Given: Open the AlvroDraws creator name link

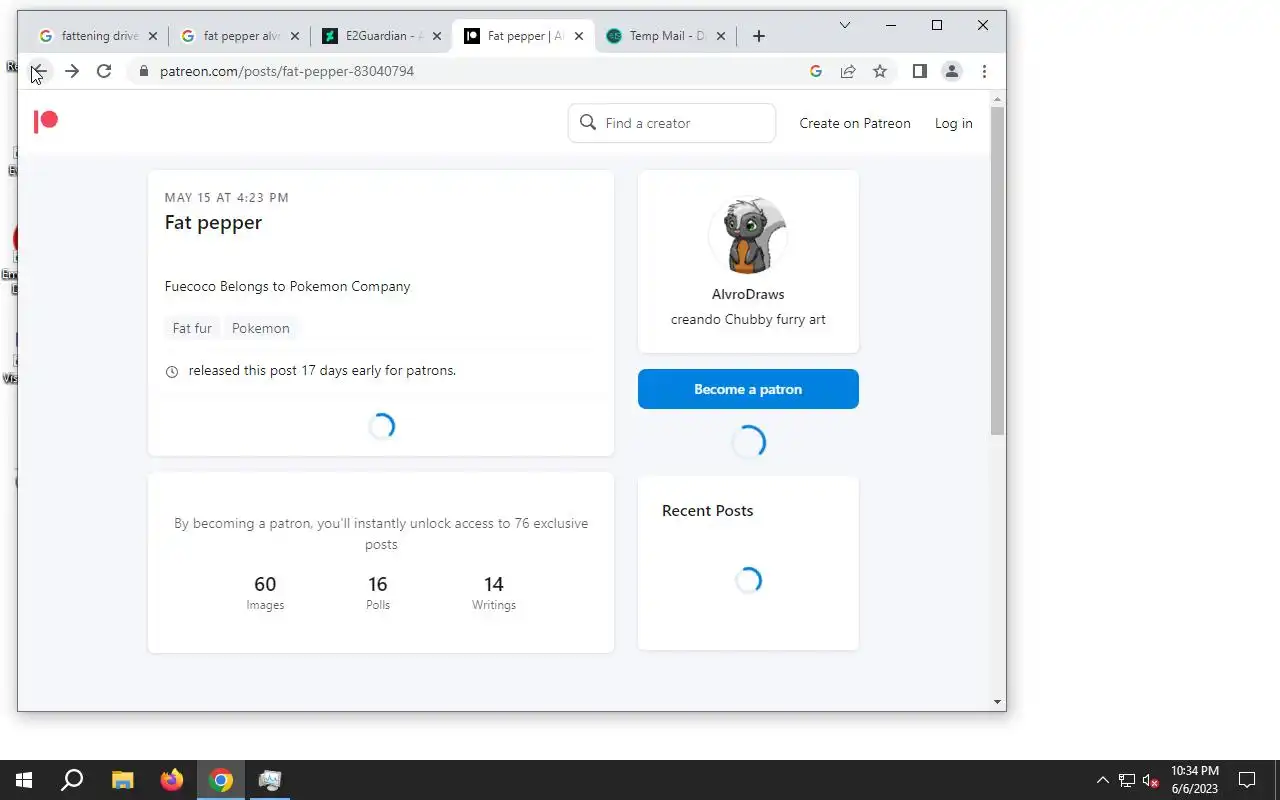Looking at the screenshot, I should tap(748, 294).
